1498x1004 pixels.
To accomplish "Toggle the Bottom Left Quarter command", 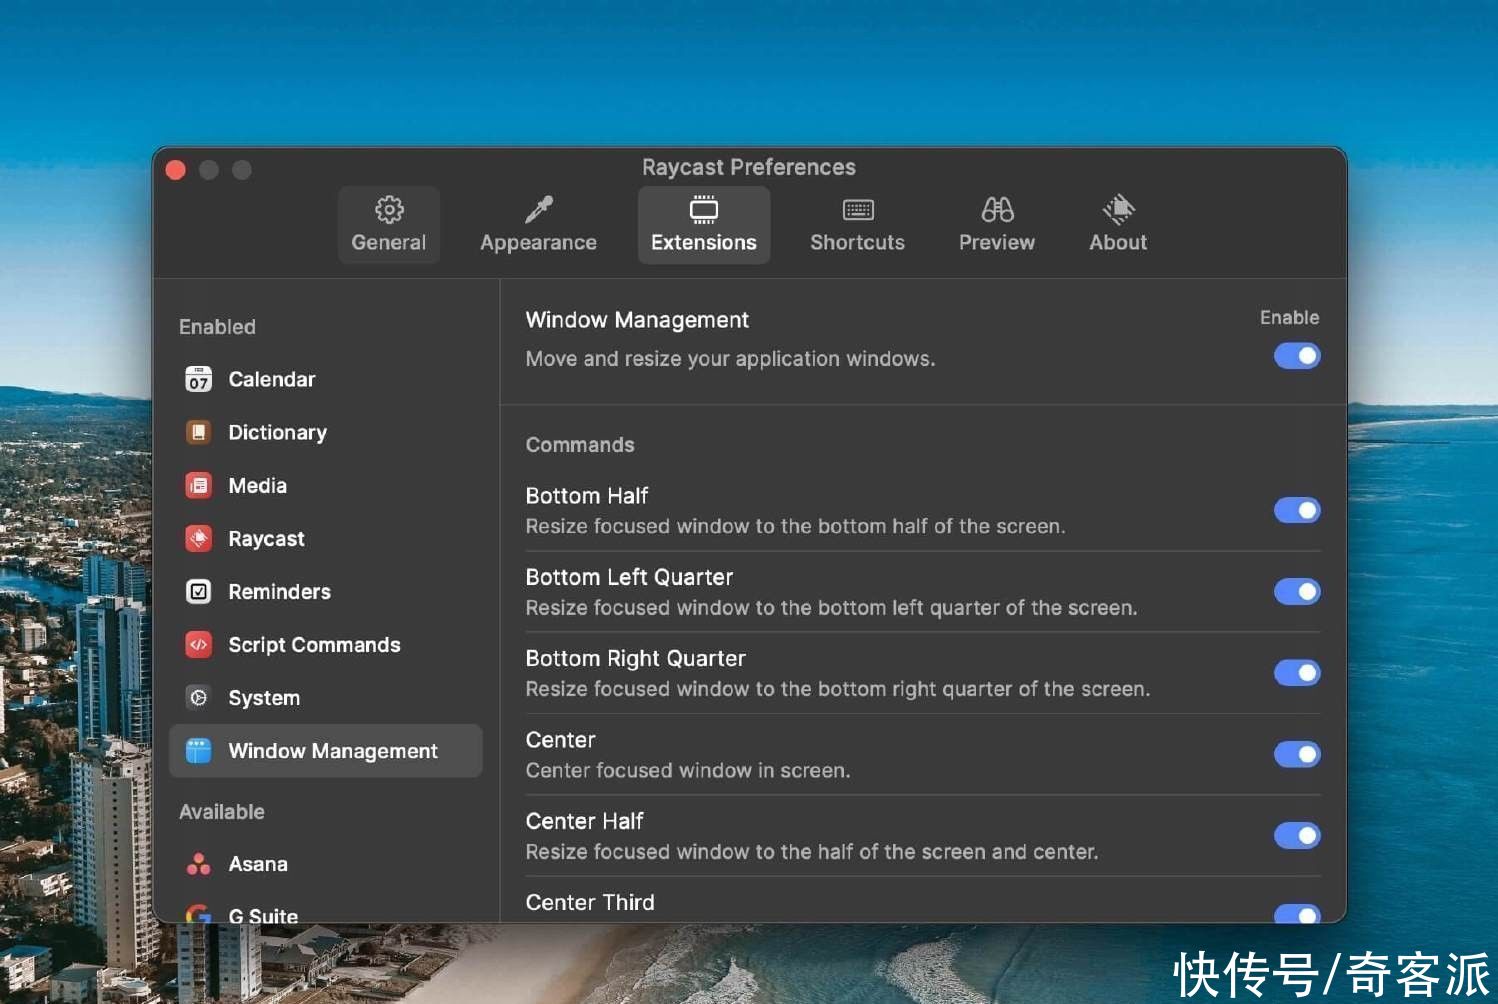I will (x=1297, y=591).
